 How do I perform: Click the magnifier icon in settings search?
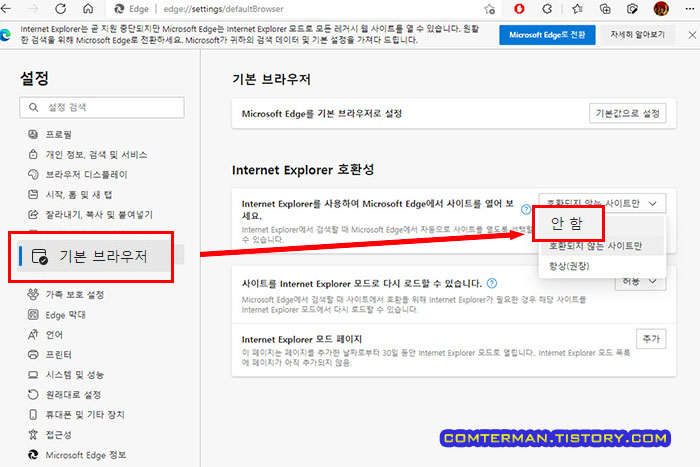tap(33, 108)
